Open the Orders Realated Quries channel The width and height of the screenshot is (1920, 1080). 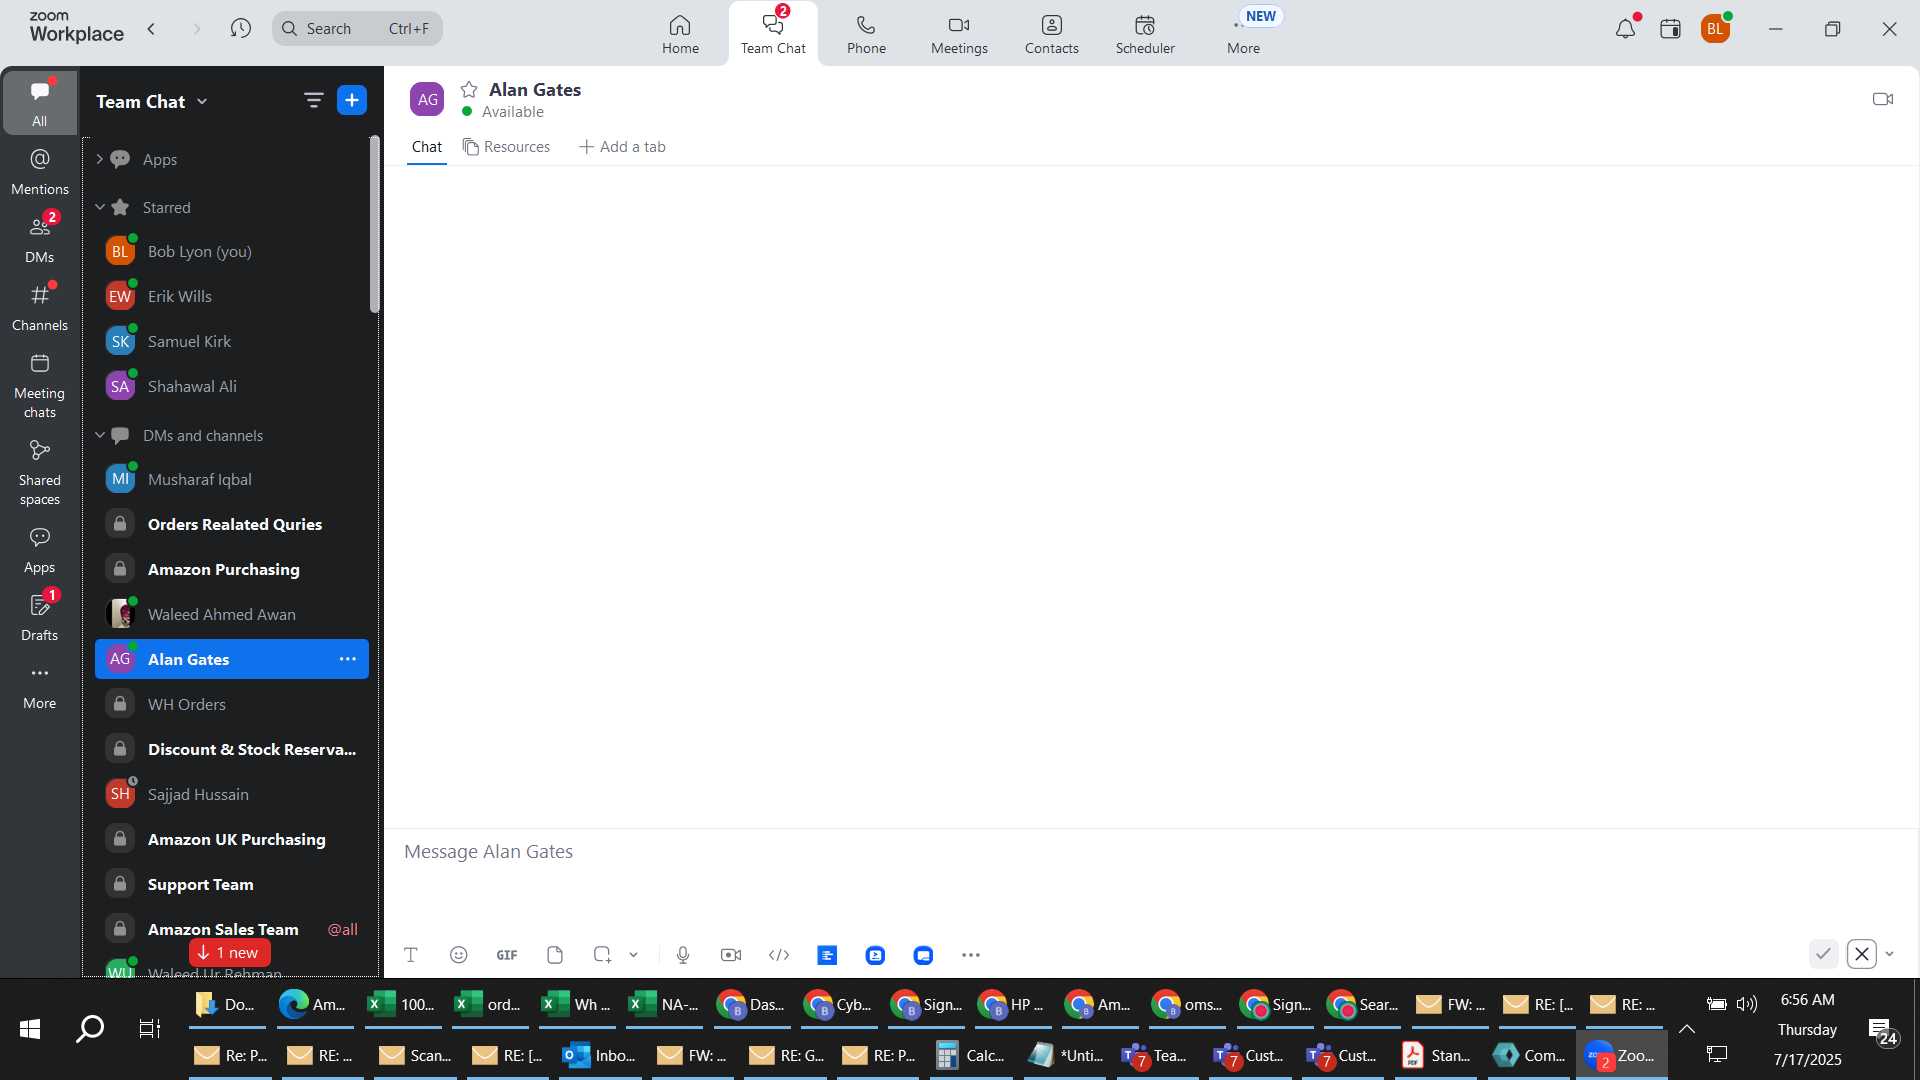pyautogui.click(x=232, y=524)
